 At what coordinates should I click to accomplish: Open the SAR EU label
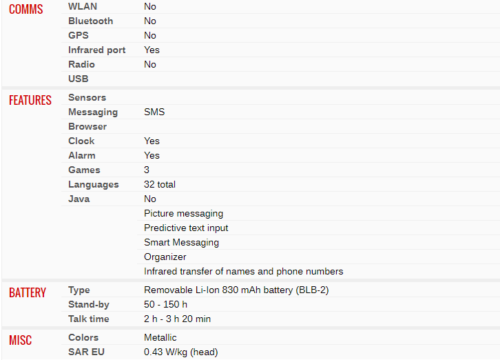[86, 352]
